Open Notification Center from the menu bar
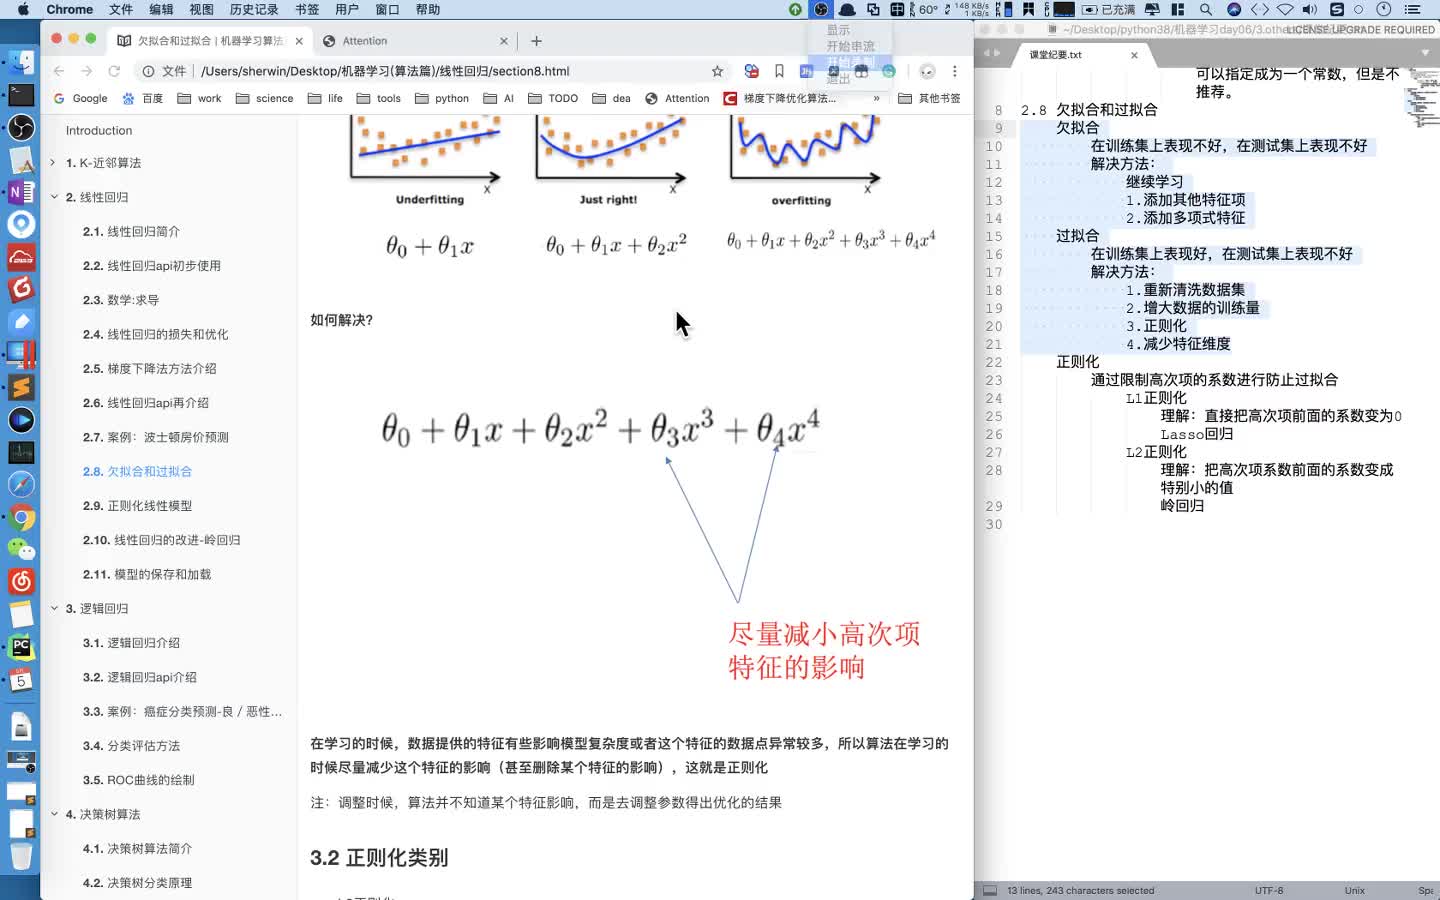 1412,9
